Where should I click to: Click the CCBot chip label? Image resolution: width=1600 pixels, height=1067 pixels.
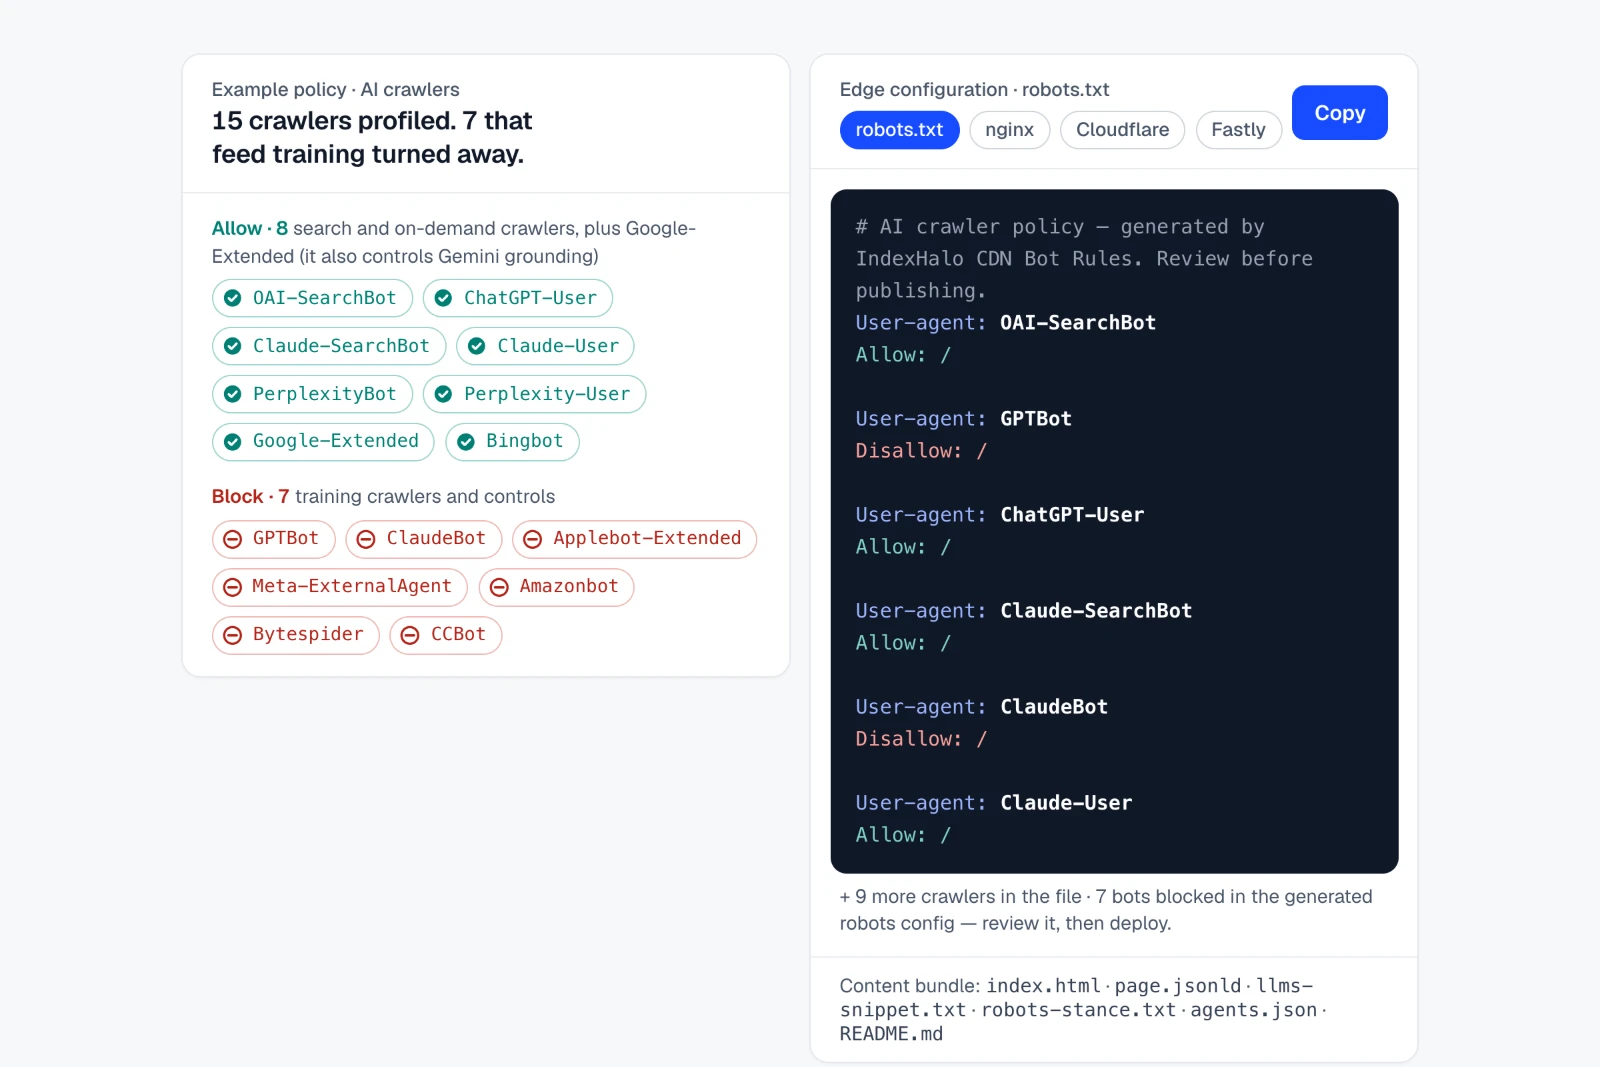(458, 634)
